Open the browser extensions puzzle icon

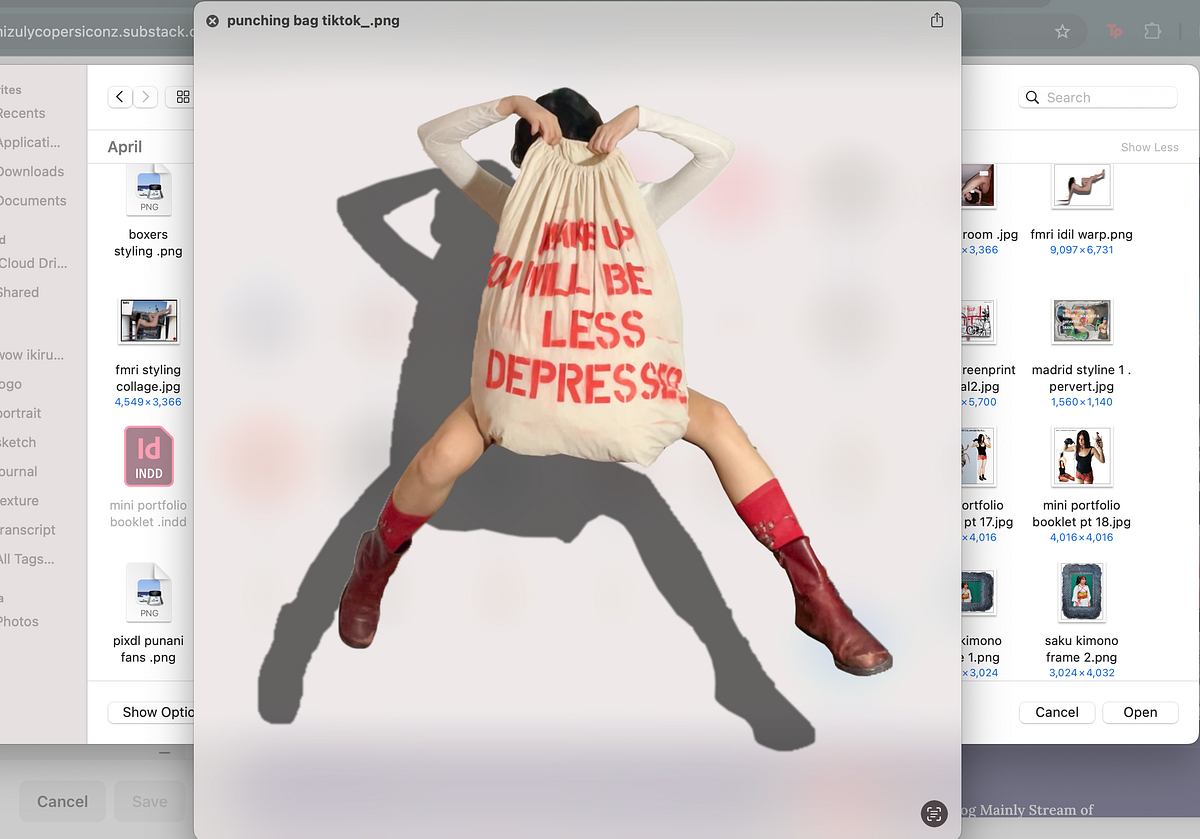pyautogui.click(x=1152, y=31)
